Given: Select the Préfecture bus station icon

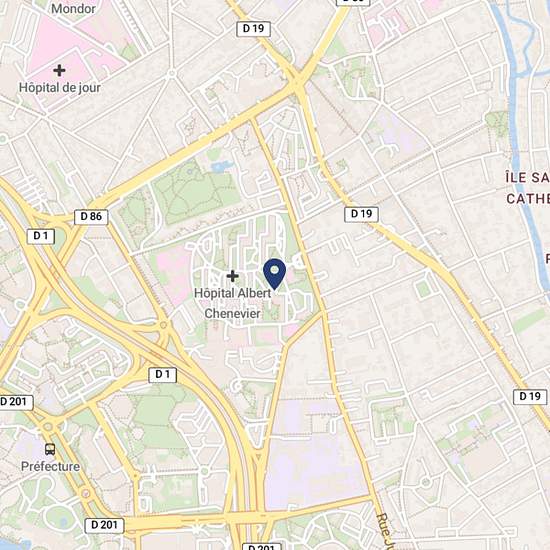Looking at the screenshot, I should [x=50, y=449].
